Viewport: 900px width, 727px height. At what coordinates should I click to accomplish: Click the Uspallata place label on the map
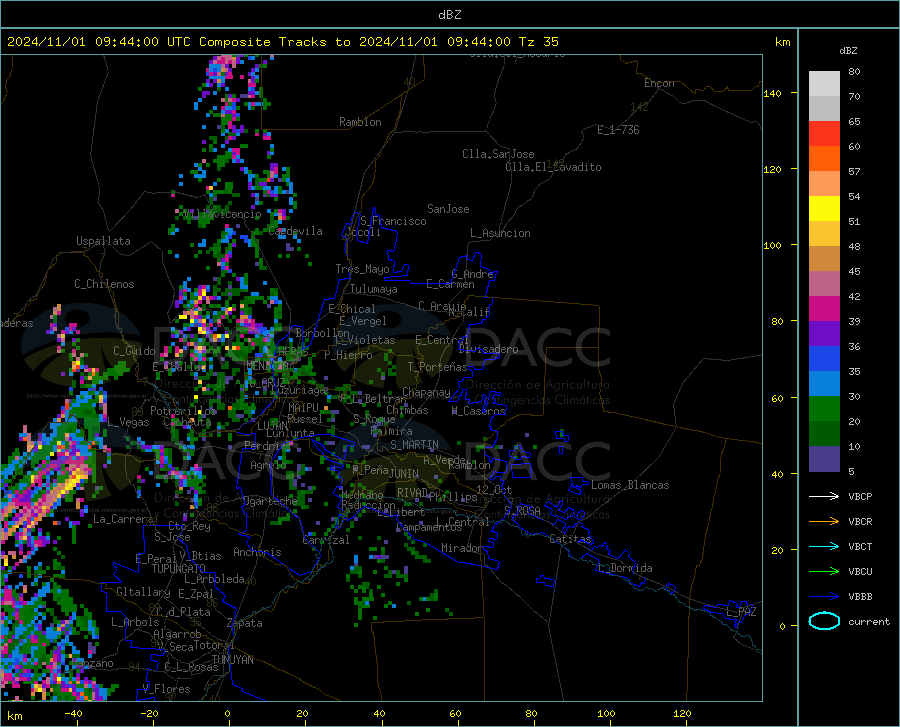tap(103, 241)
